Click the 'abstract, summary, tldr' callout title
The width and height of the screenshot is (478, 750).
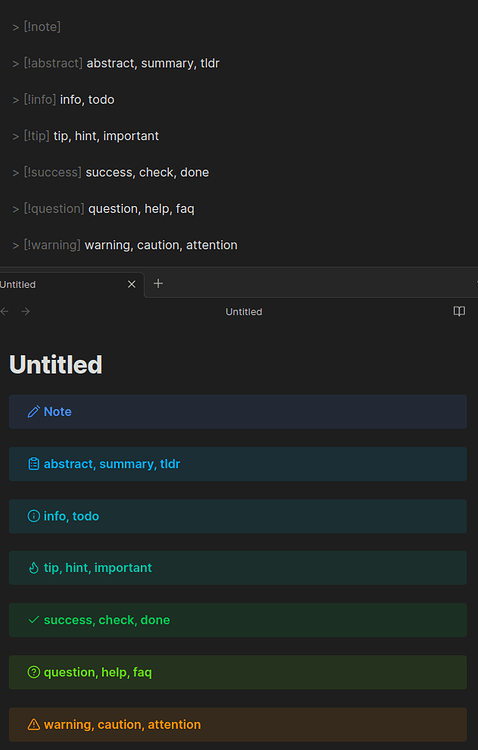click(112, 464)
